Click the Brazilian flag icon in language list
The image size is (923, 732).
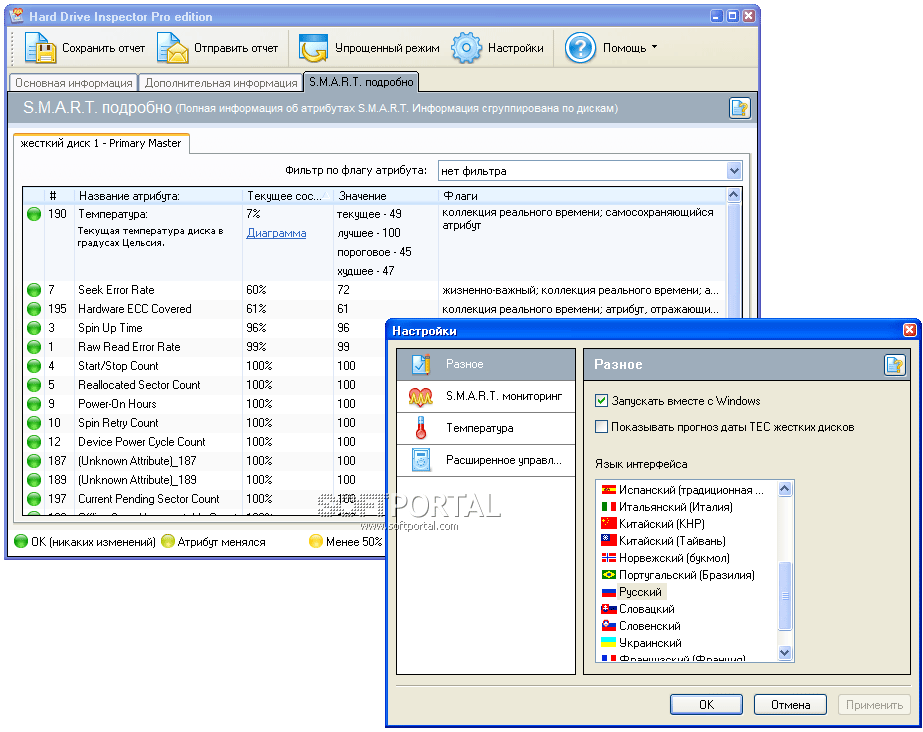(x=609, y=574)
